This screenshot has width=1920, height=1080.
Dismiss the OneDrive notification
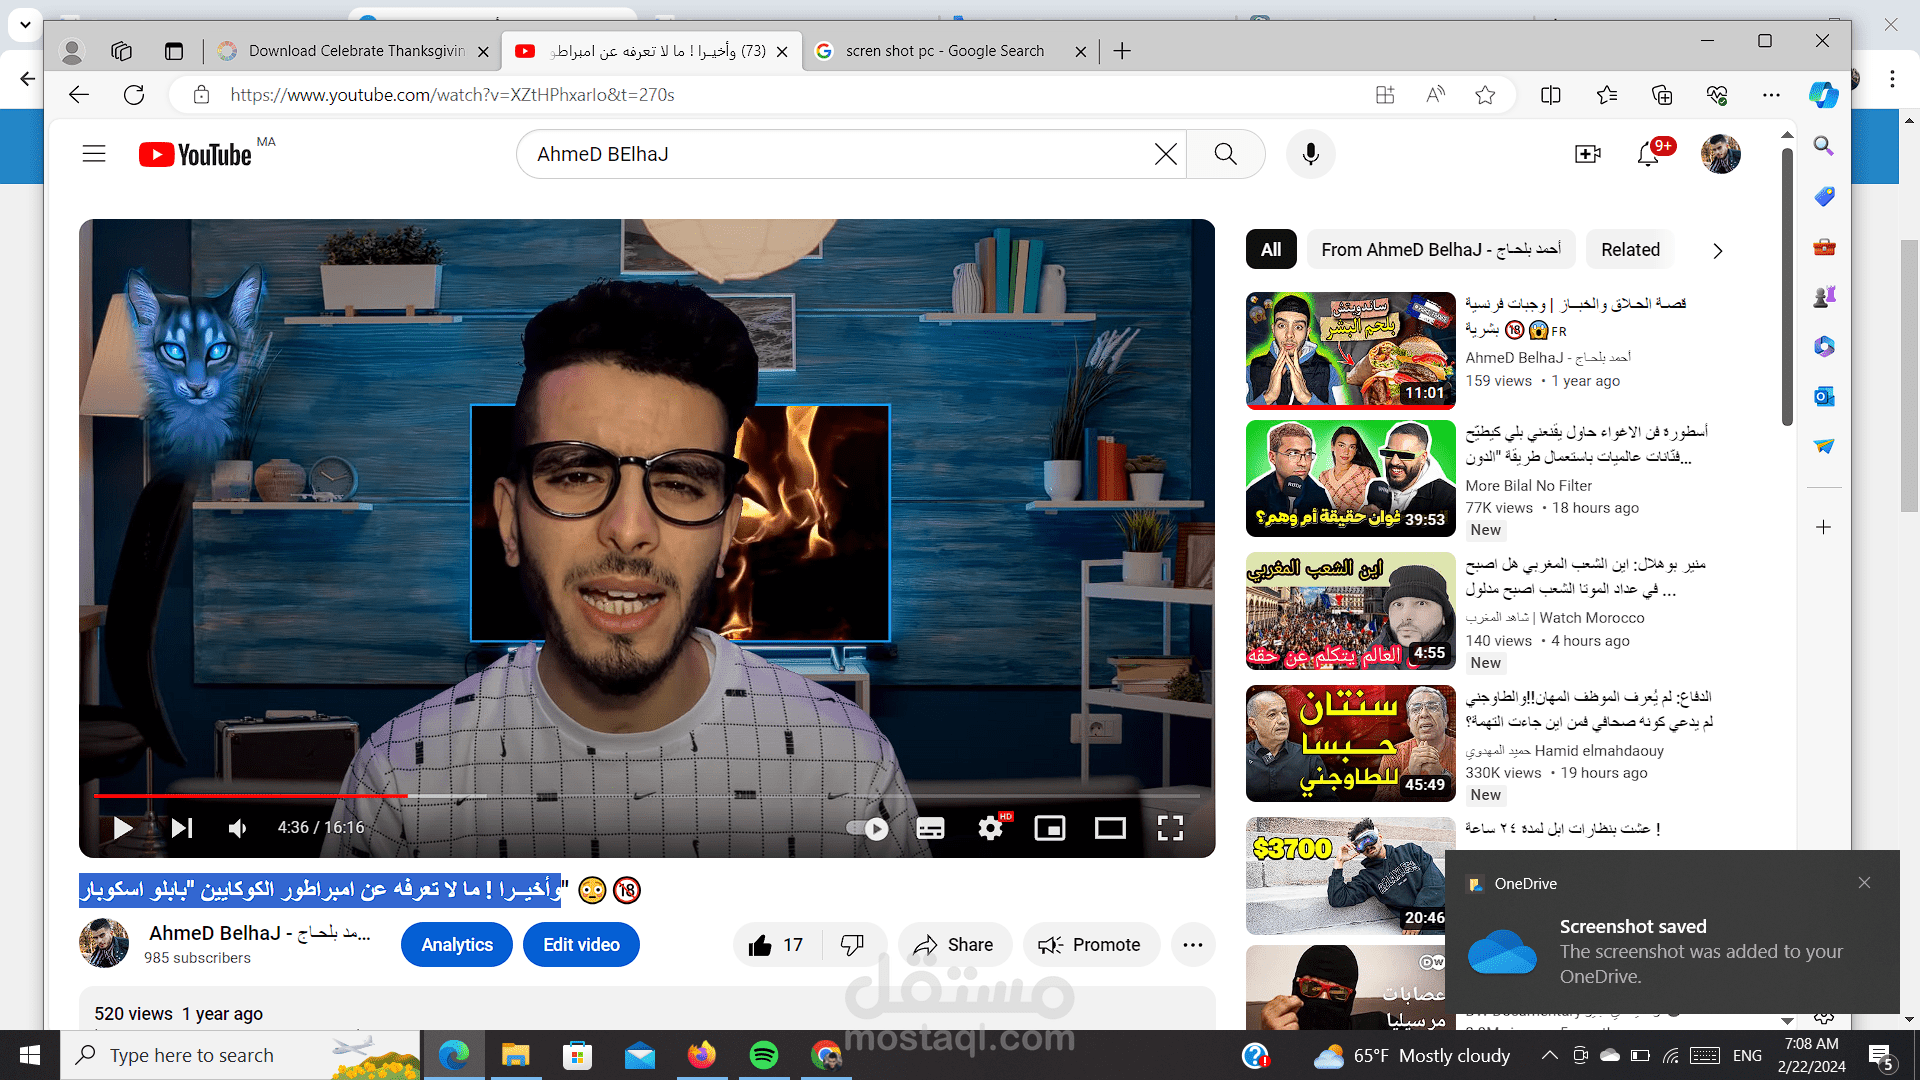tap(1864, 883)
